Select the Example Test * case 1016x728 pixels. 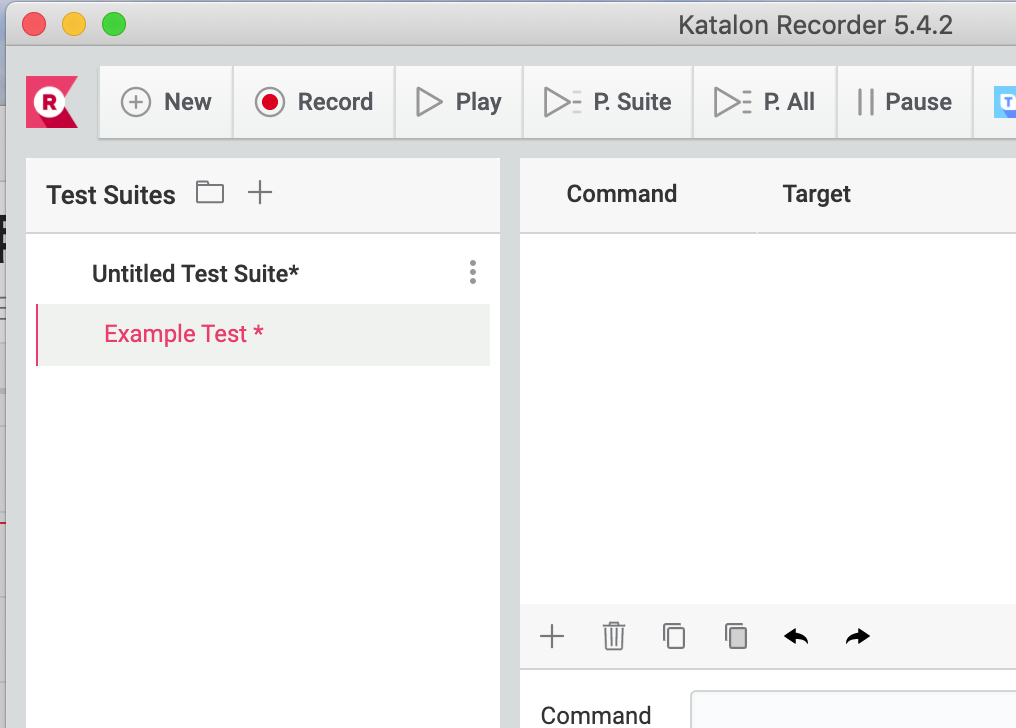point(263,335)
